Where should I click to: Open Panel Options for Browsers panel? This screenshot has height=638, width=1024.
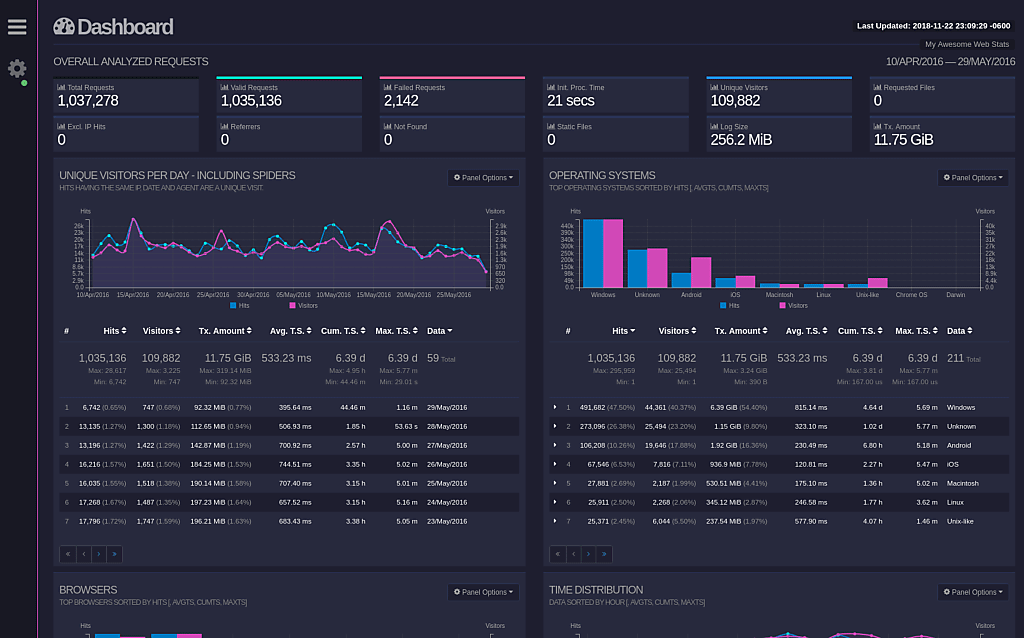click(483, 592)
